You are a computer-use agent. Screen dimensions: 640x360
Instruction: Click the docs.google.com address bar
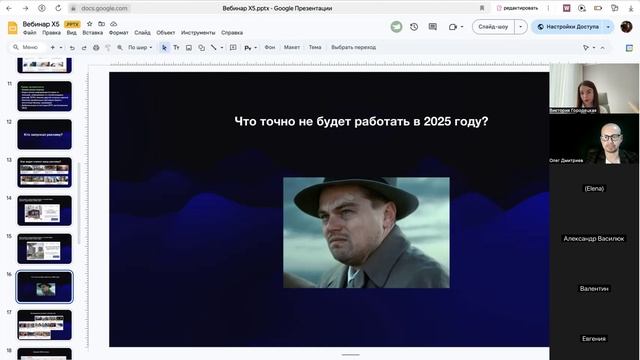point(104,8)
